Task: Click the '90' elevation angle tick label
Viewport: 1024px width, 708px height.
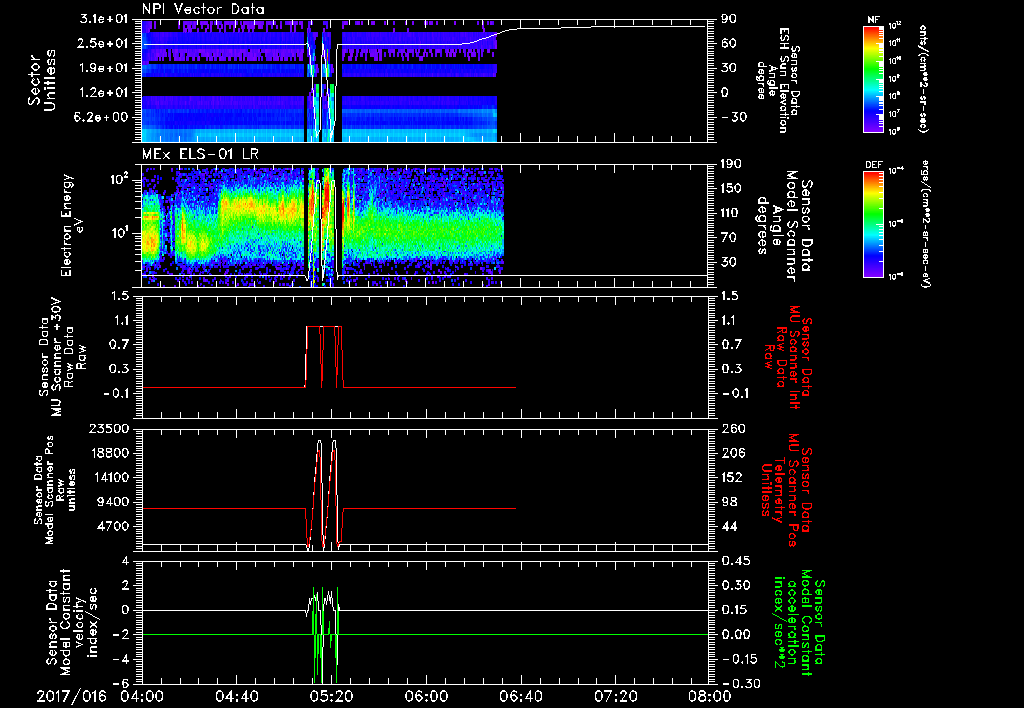Action: 729,19
